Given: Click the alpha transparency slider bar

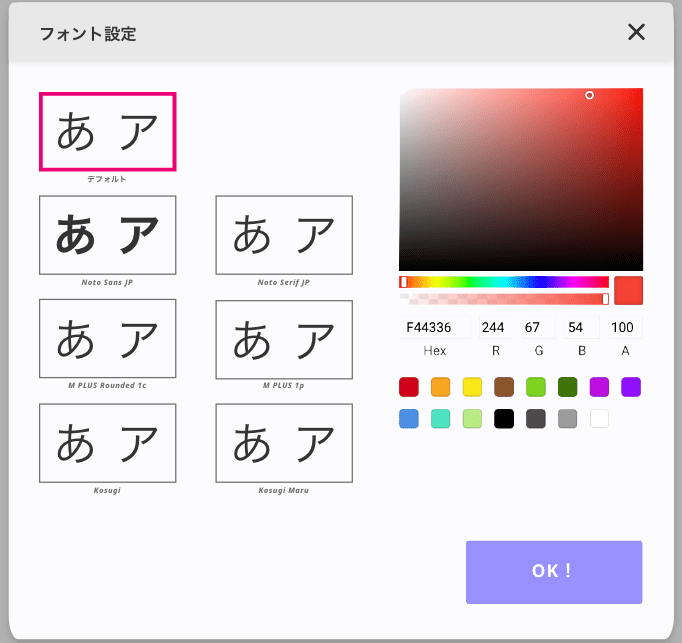Looking at the screenshot, I should pos(504,299).
